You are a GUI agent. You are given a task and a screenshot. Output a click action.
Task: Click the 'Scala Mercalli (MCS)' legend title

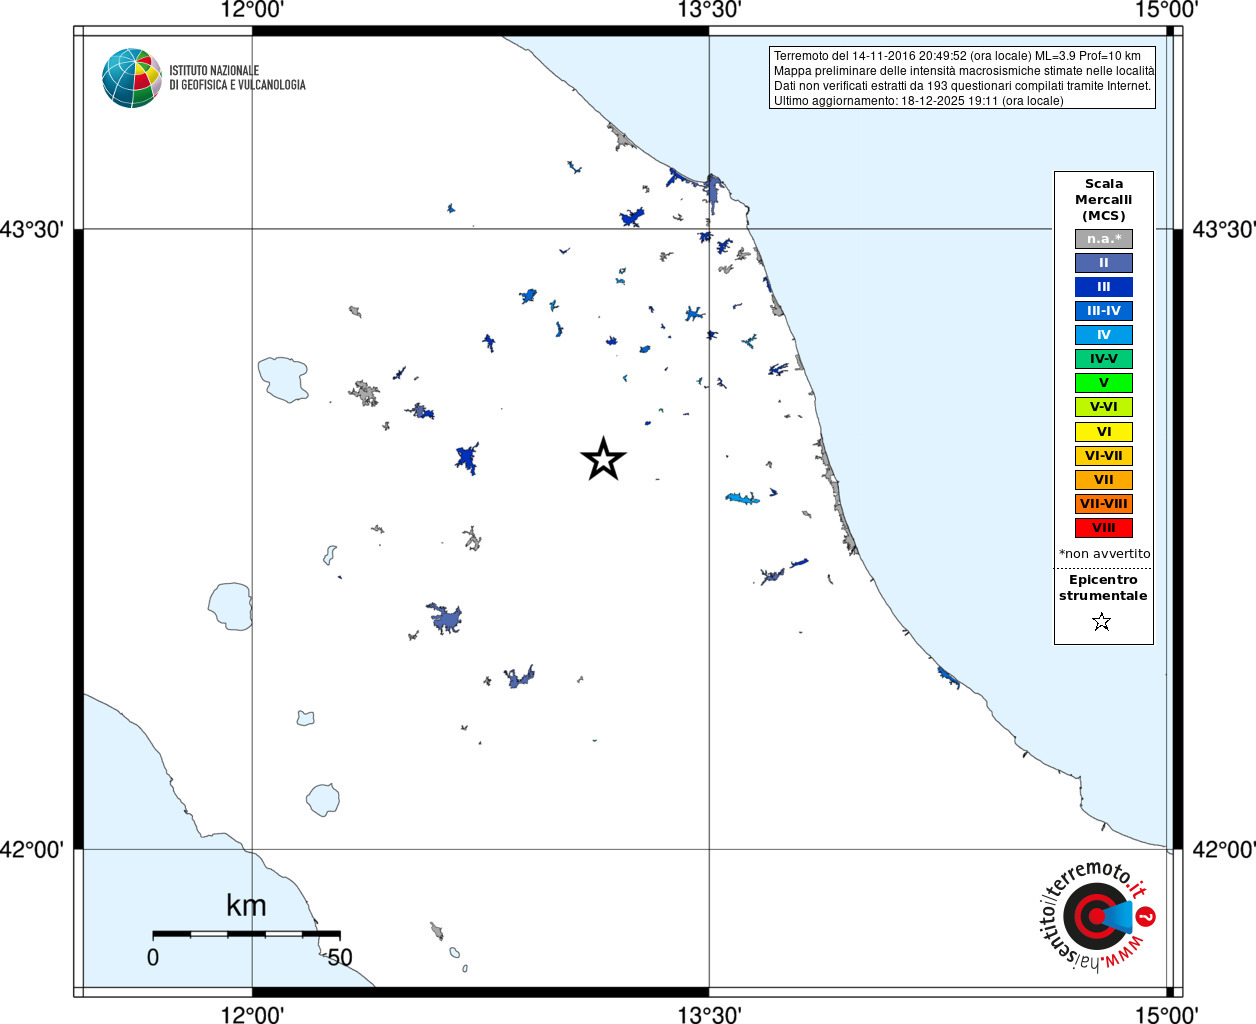[1104, 200]
